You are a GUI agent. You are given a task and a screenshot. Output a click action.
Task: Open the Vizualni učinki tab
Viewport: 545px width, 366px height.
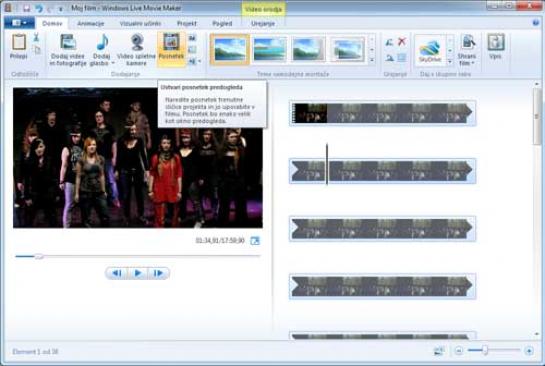tap(140, 23)
